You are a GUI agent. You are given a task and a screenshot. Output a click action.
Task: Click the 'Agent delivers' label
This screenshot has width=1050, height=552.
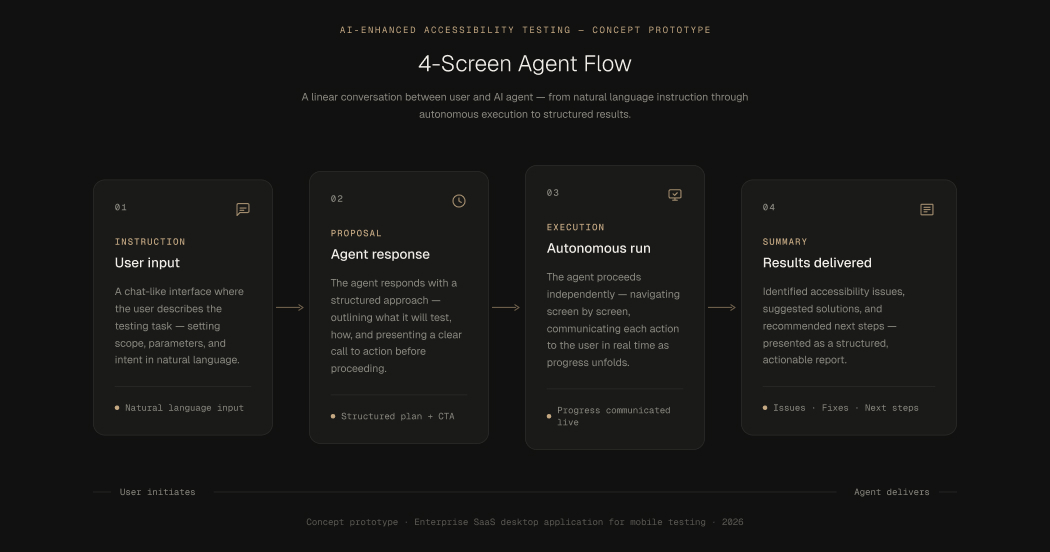(891, 492)
